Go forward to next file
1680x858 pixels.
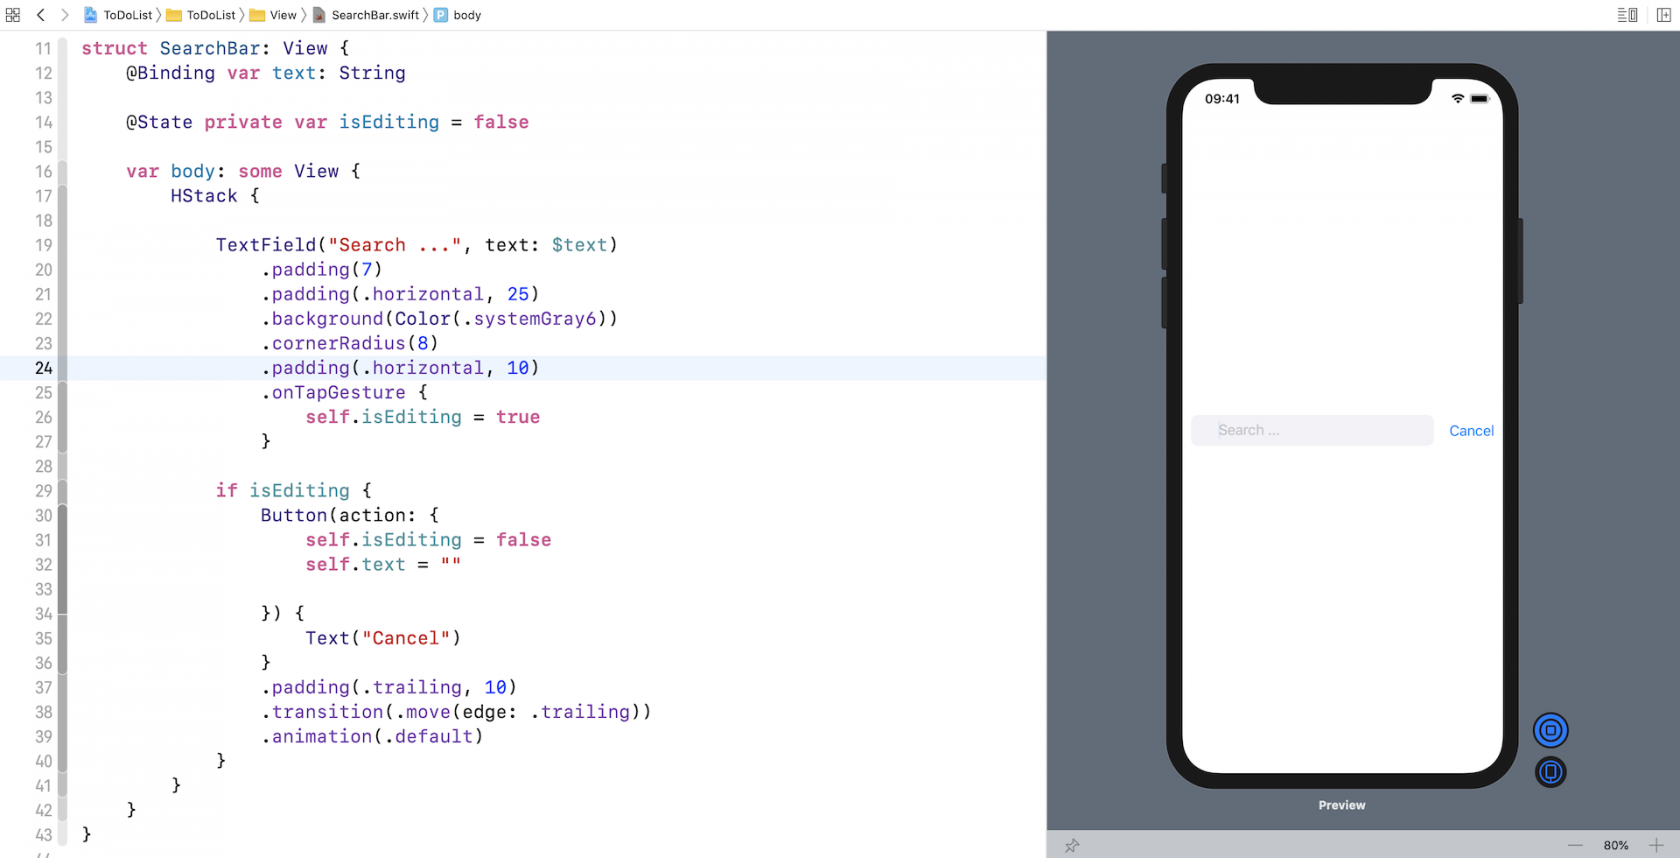[65, 15]
